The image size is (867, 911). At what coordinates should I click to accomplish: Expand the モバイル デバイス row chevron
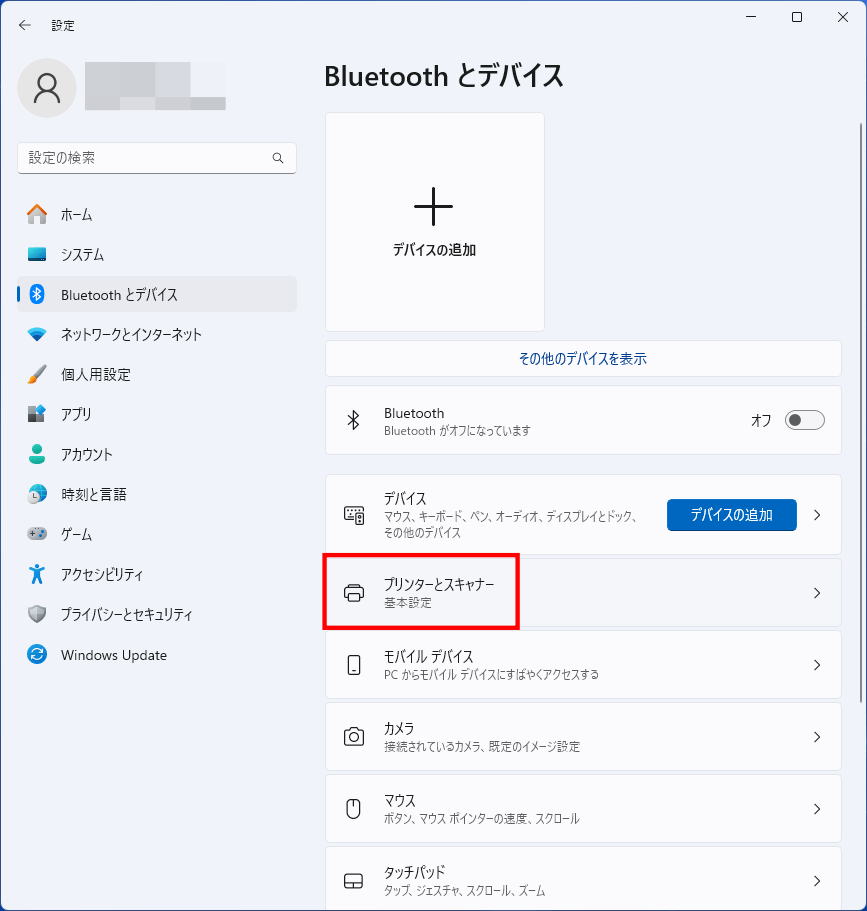[817, 665]
